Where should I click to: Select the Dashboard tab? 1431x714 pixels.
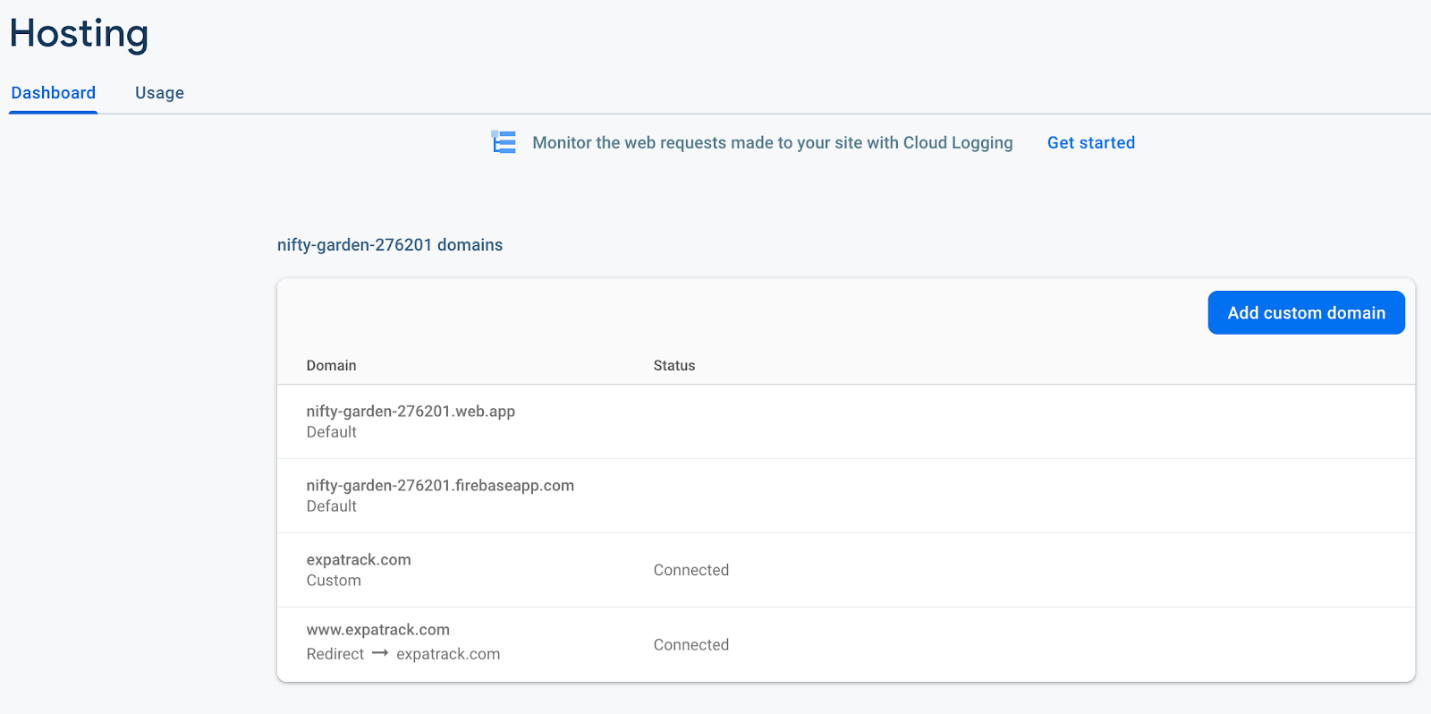click(54, 93)
